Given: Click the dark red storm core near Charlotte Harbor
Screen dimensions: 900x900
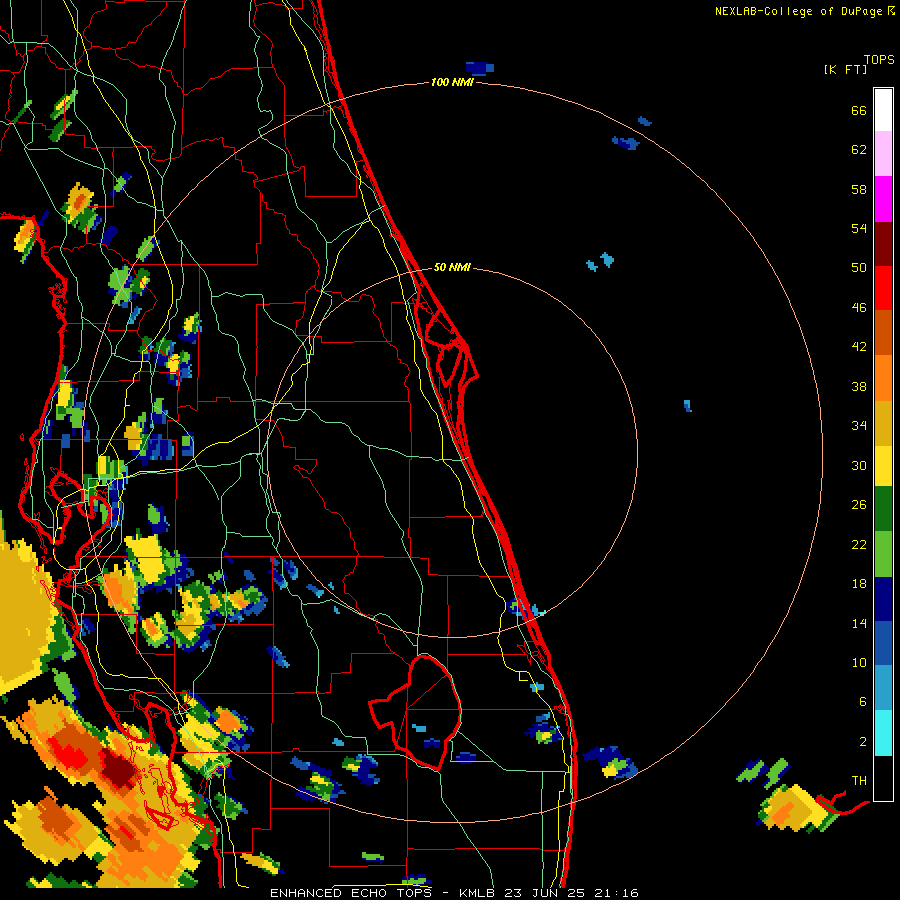Looking at the screenshot, I should [x=119, y=769].
